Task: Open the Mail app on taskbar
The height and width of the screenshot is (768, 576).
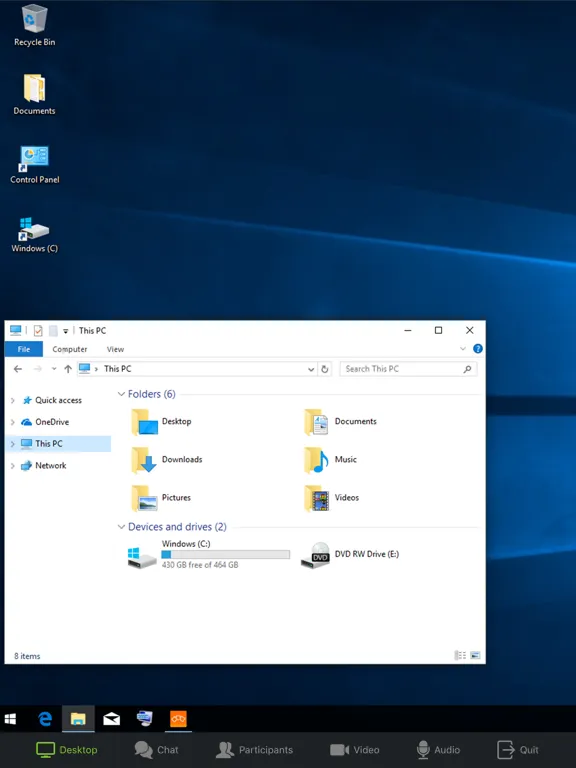Action: 112,719
